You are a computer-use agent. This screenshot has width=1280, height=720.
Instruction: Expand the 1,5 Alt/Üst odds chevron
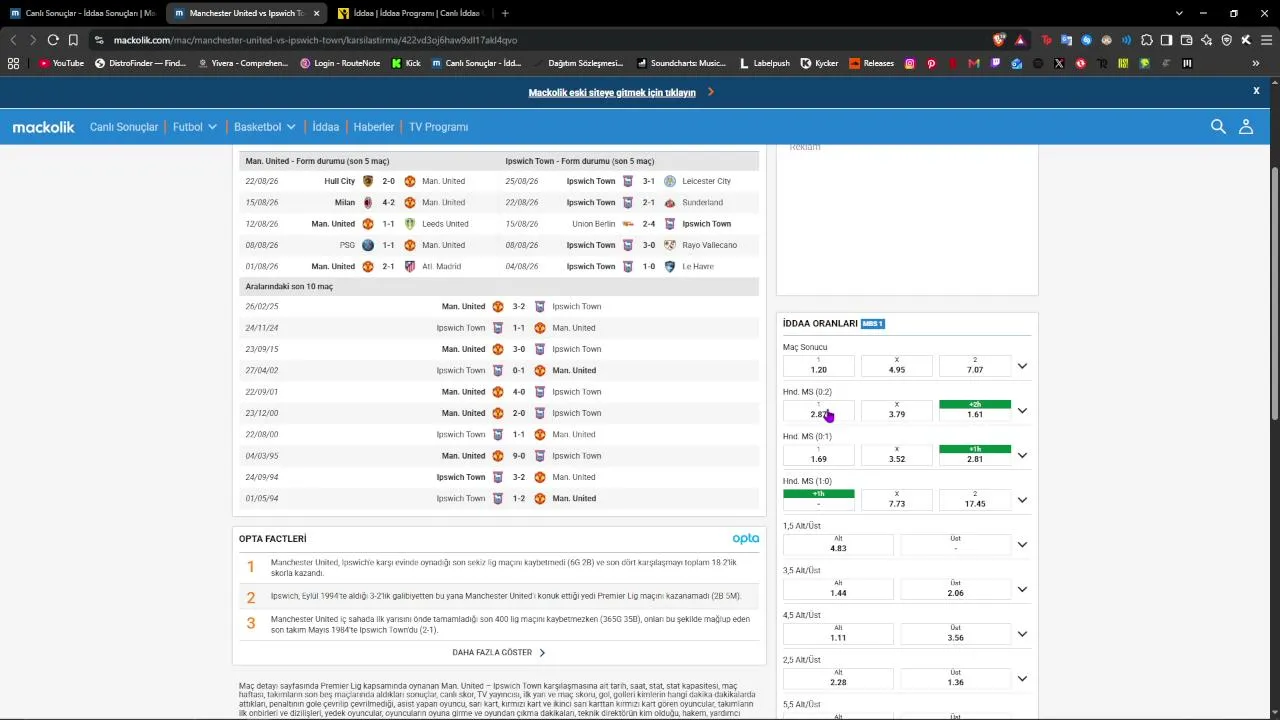pos(1022,545)
